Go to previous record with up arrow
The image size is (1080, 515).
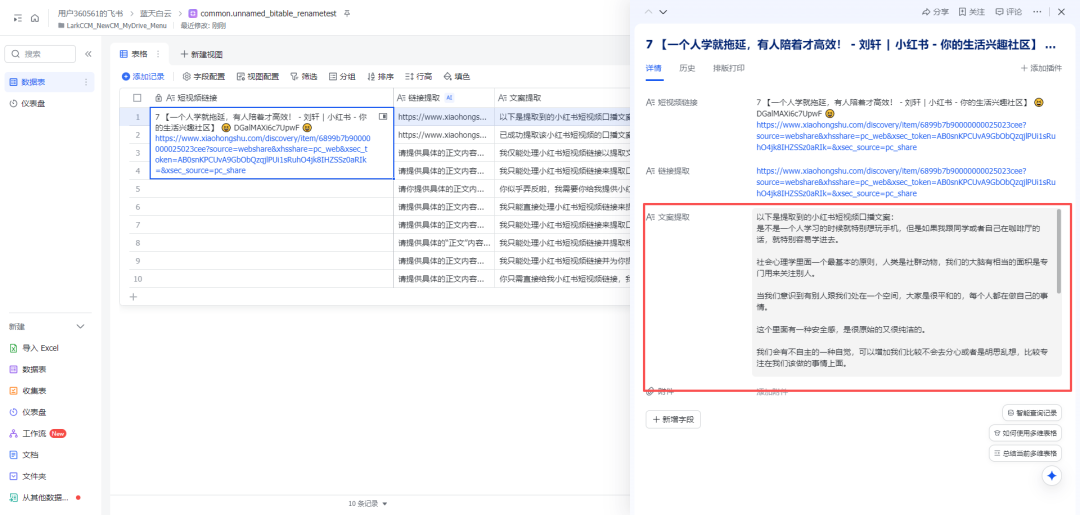[x=648, y=12]
